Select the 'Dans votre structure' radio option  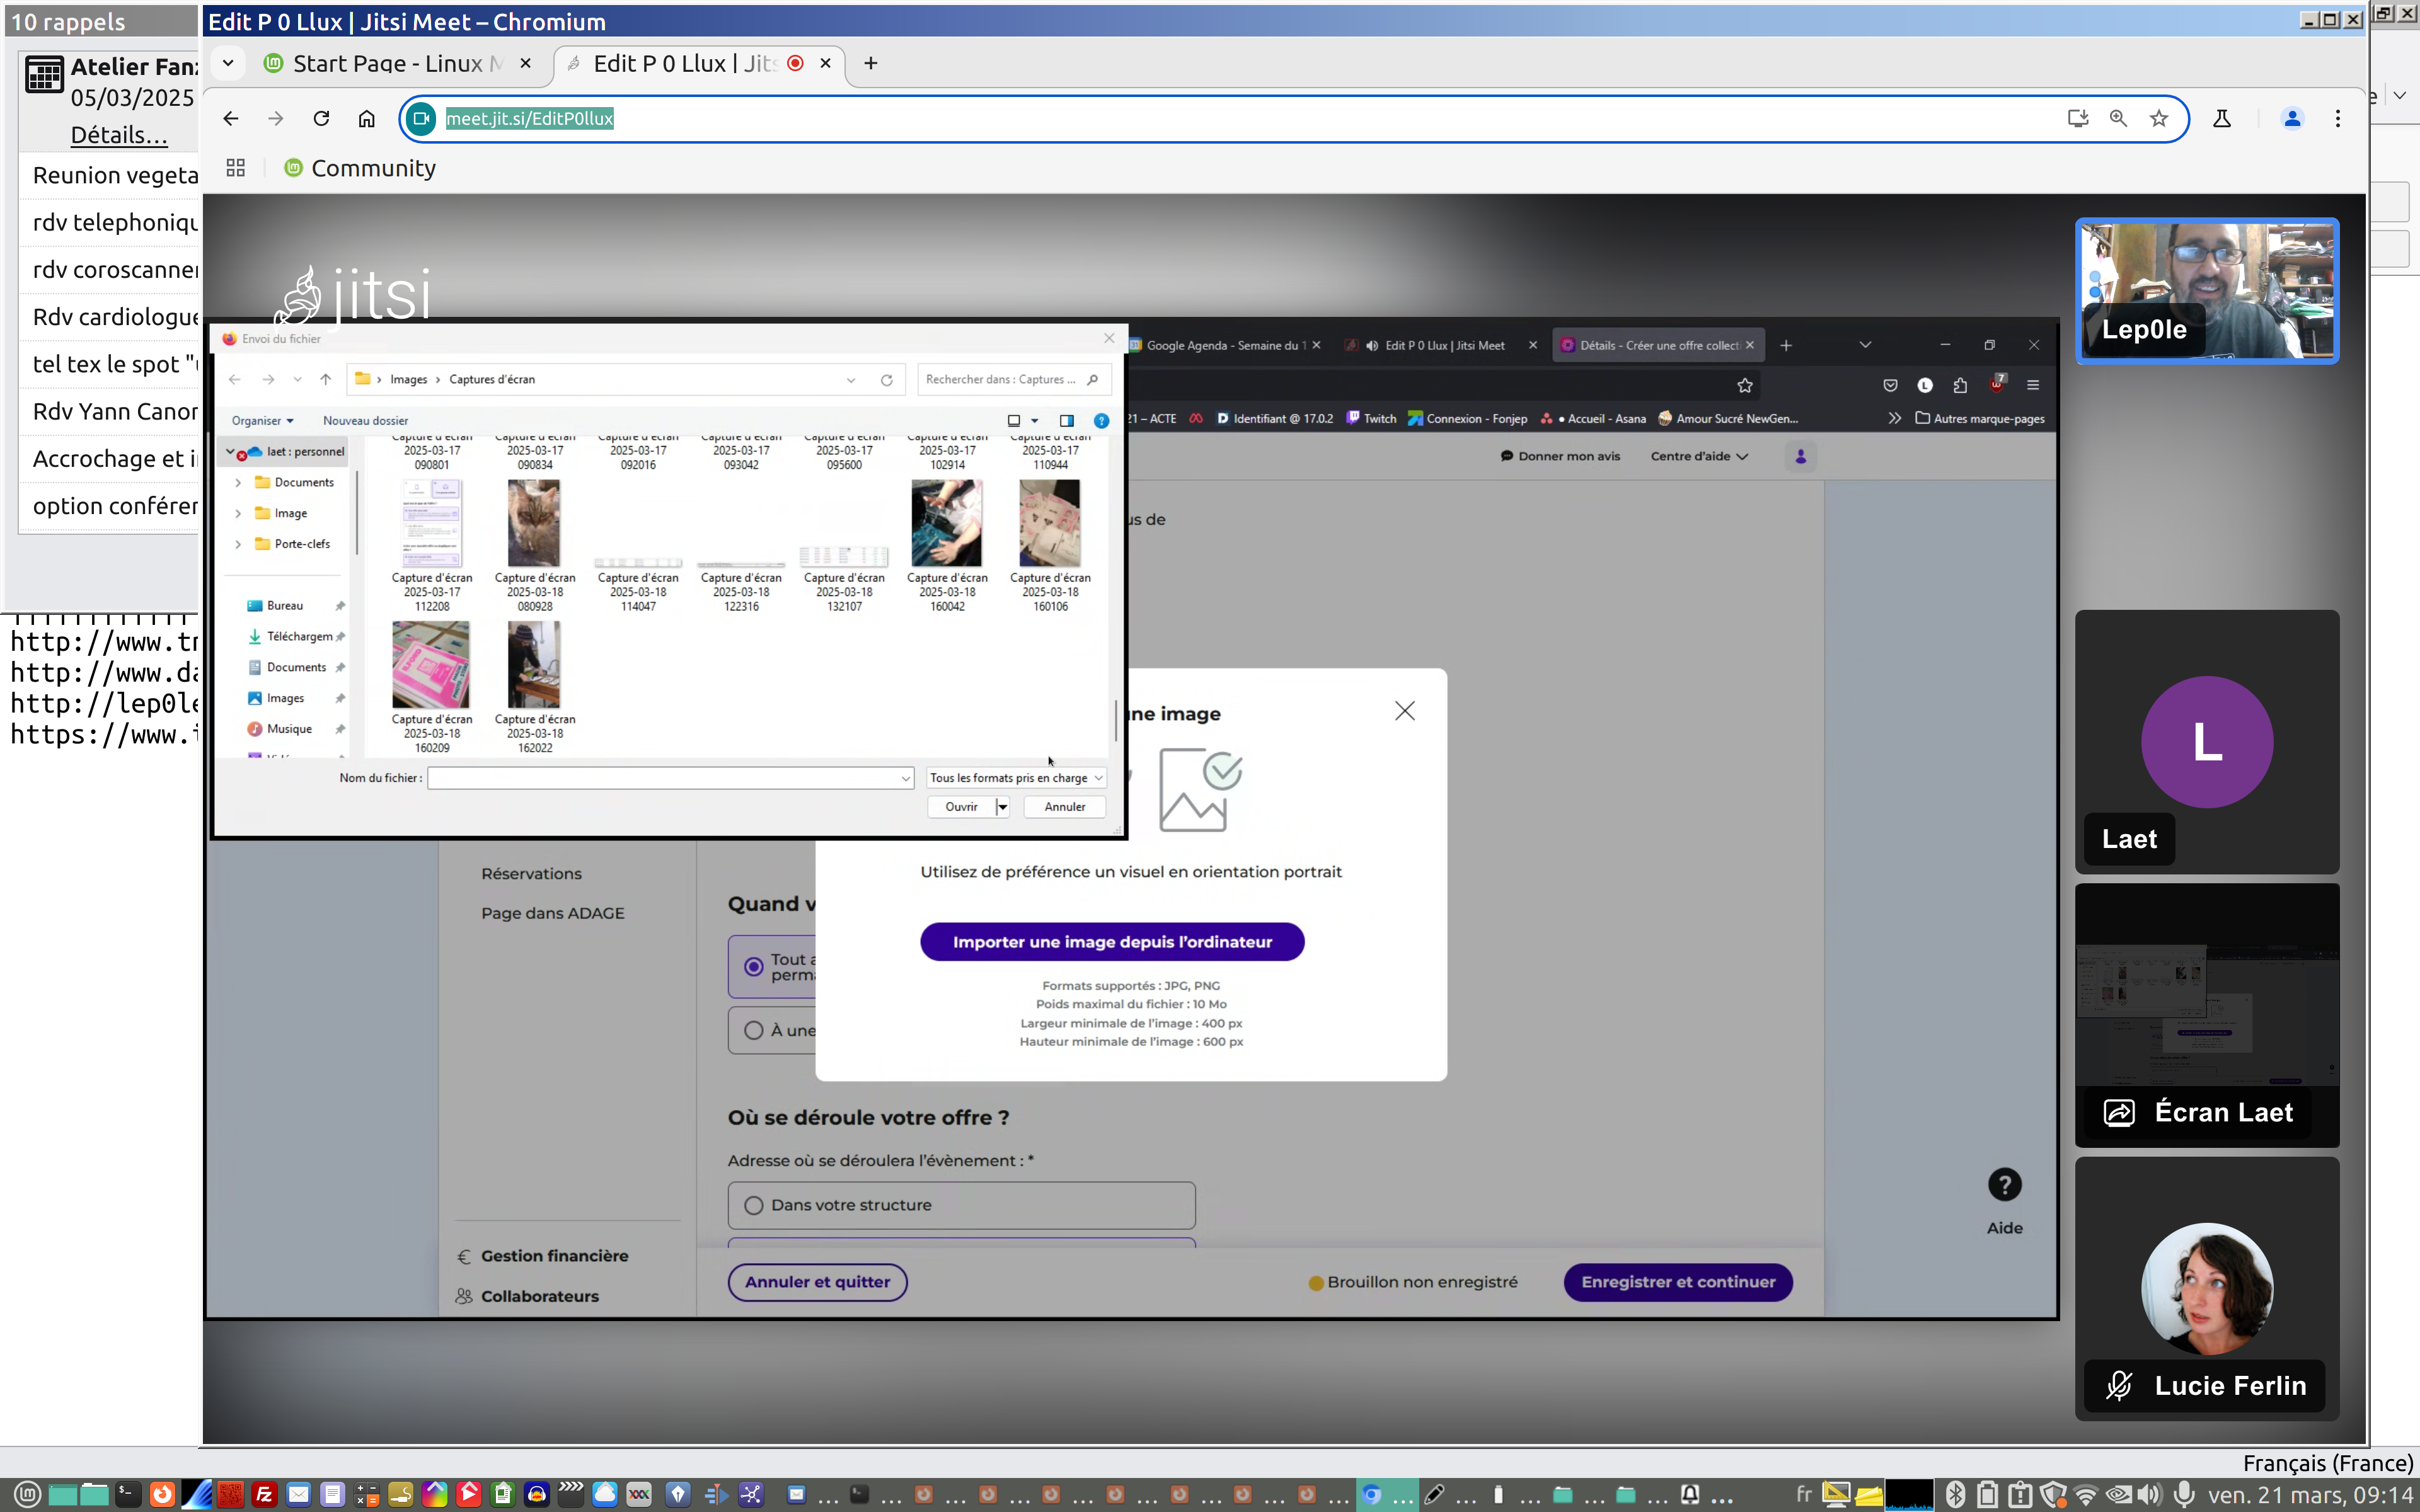click(x=754, y=1205)
